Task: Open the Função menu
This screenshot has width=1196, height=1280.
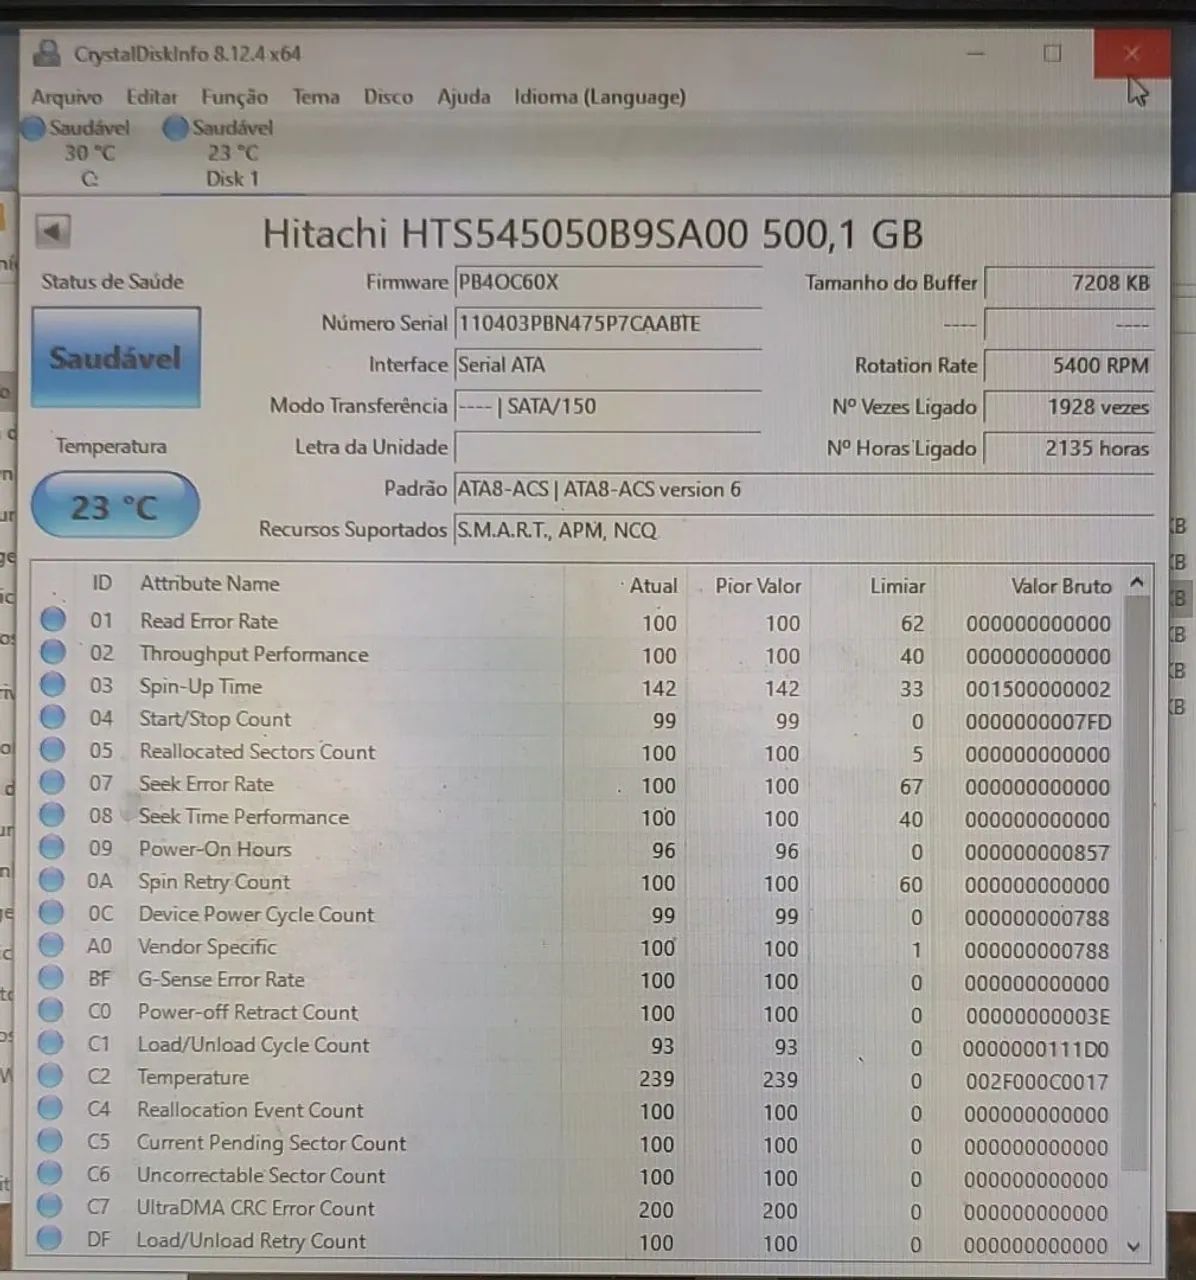Action: click(235, 97)
